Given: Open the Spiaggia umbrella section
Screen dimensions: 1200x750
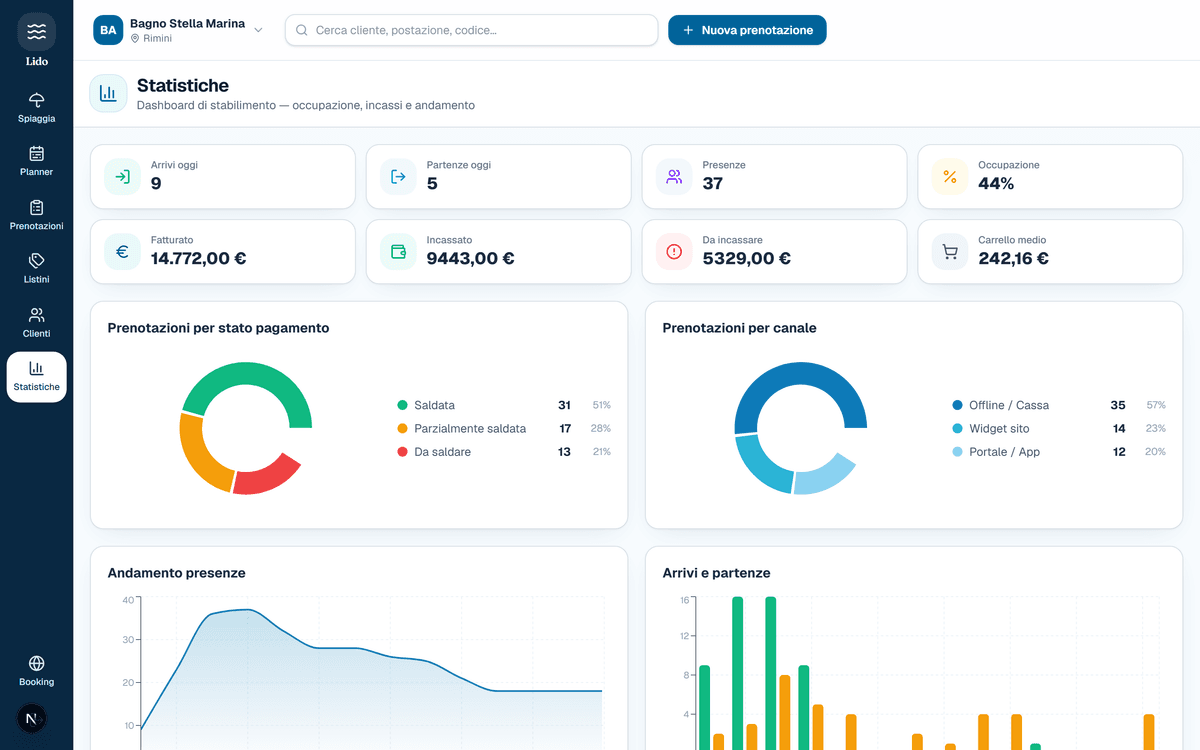Looking at the screenshot, I should point(36,108).
